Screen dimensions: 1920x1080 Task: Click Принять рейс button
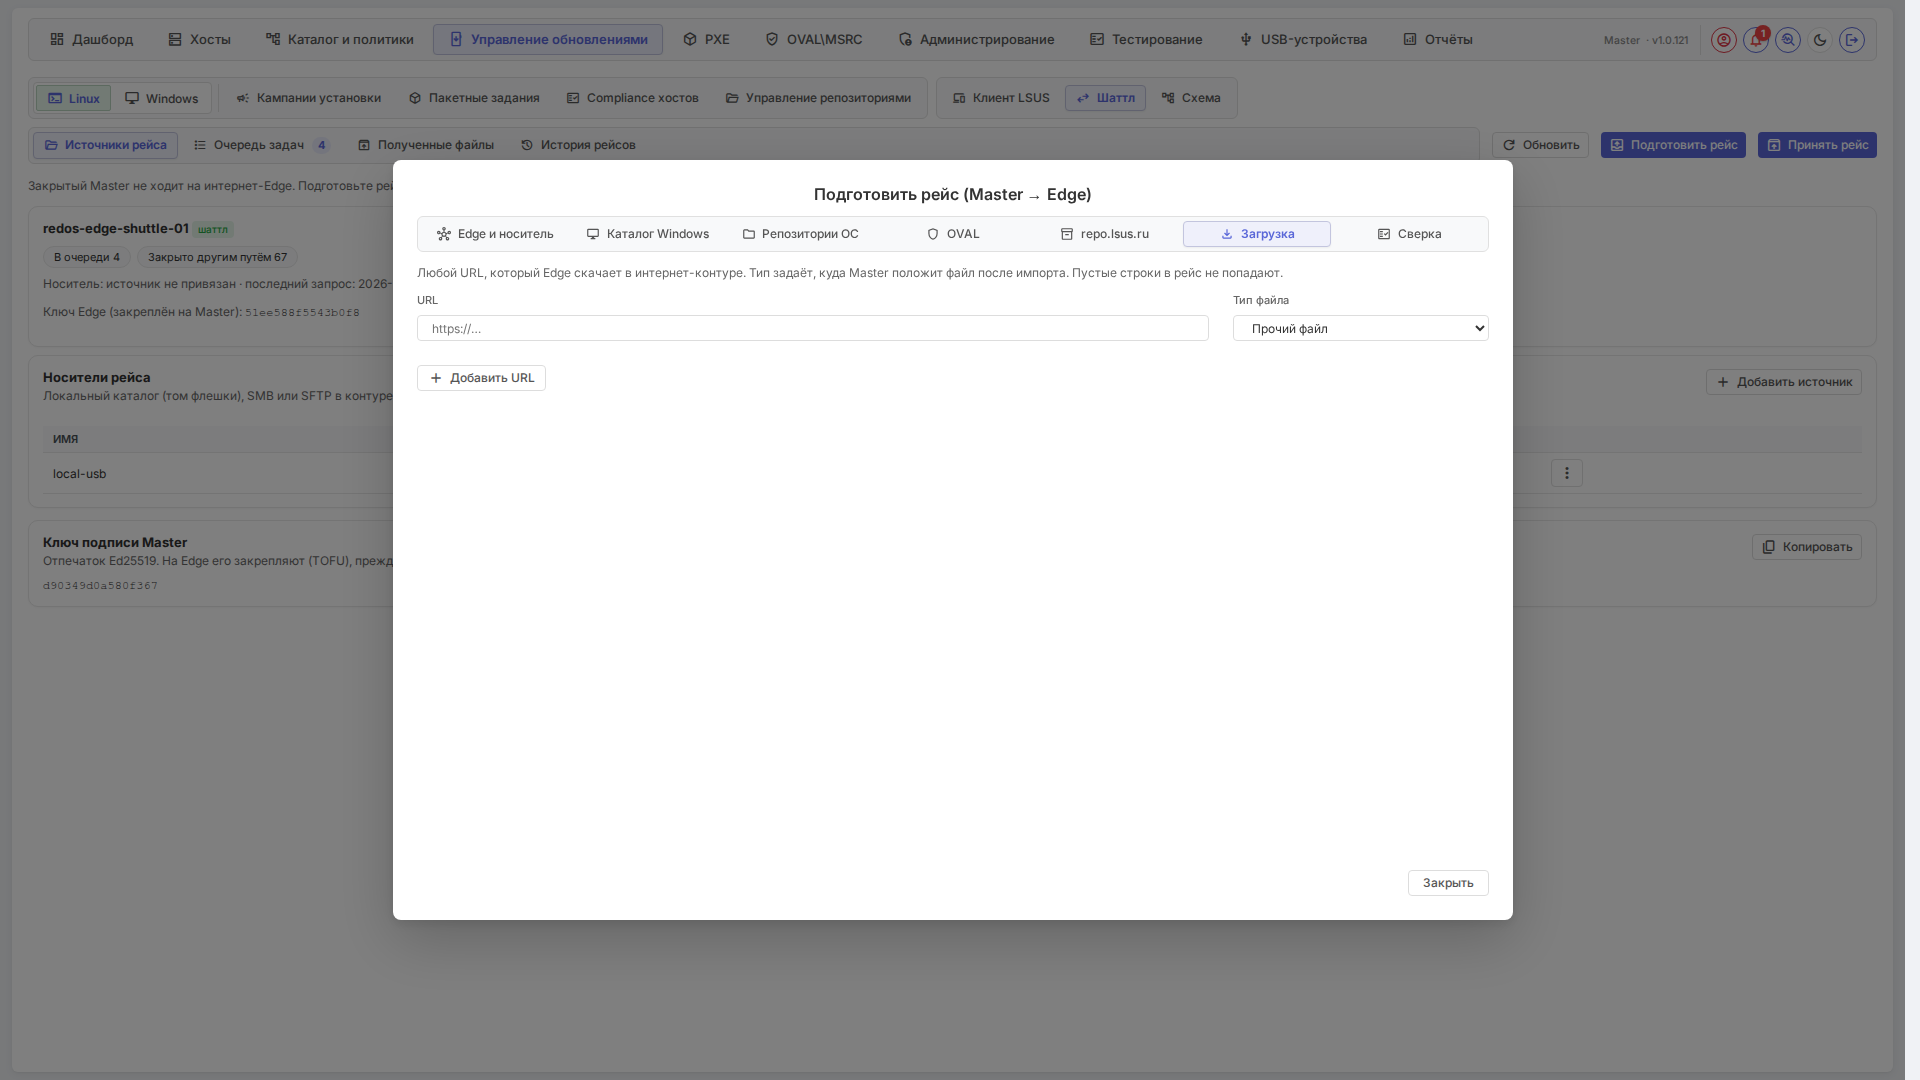(x=1817, y=145)
